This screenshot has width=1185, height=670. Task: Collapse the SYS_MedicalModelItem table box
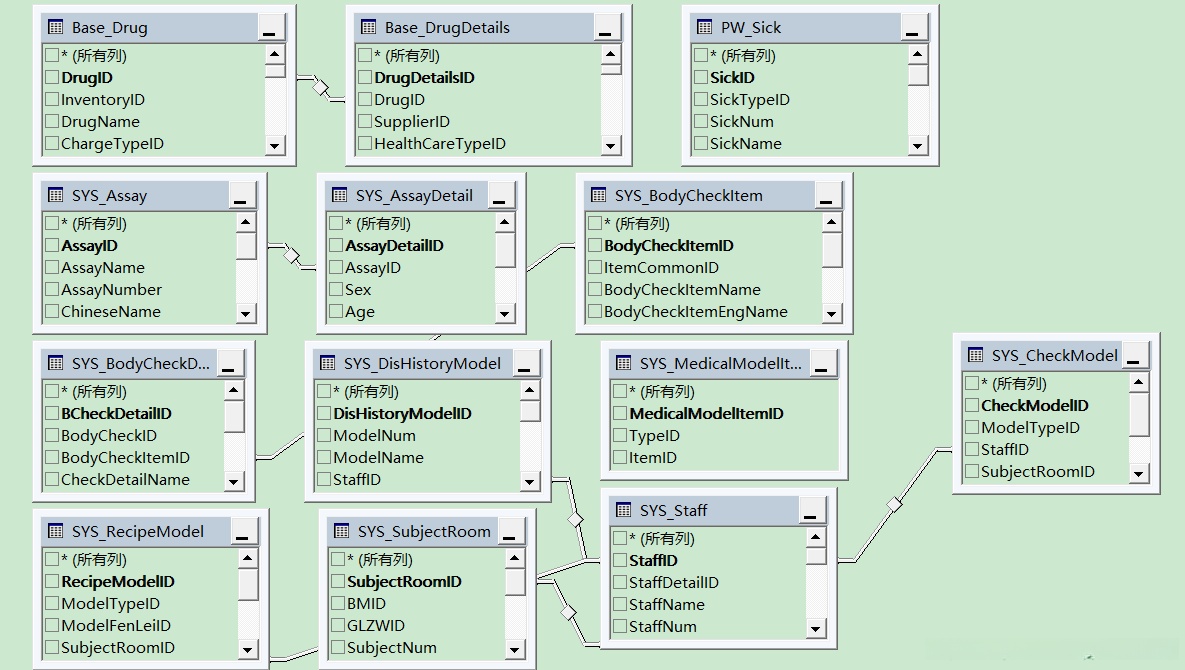[x=821, y=364]
